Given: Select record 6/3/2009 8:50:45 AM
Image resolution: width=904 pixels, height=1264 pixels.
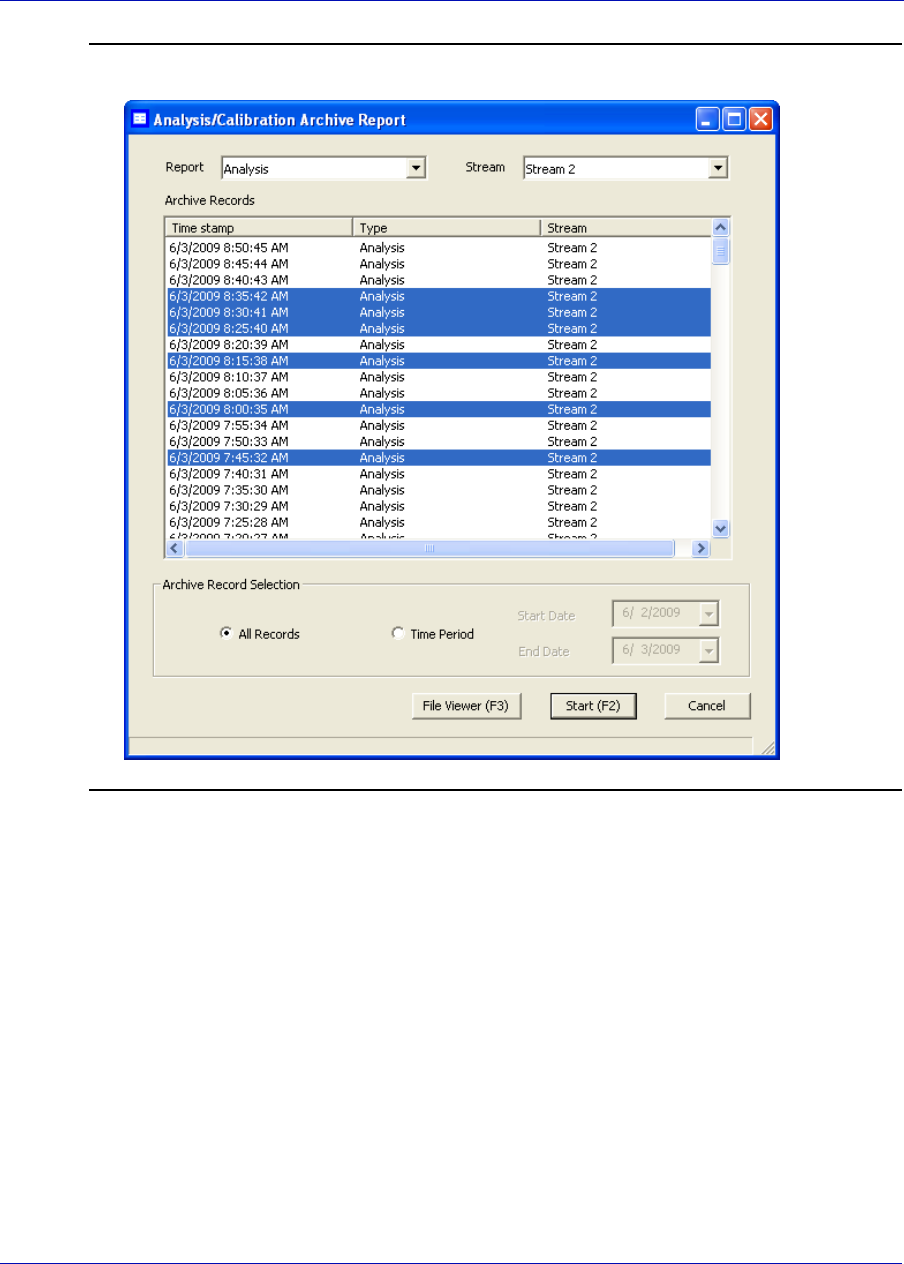Looking at the screenshot, I should coord(439,247).
